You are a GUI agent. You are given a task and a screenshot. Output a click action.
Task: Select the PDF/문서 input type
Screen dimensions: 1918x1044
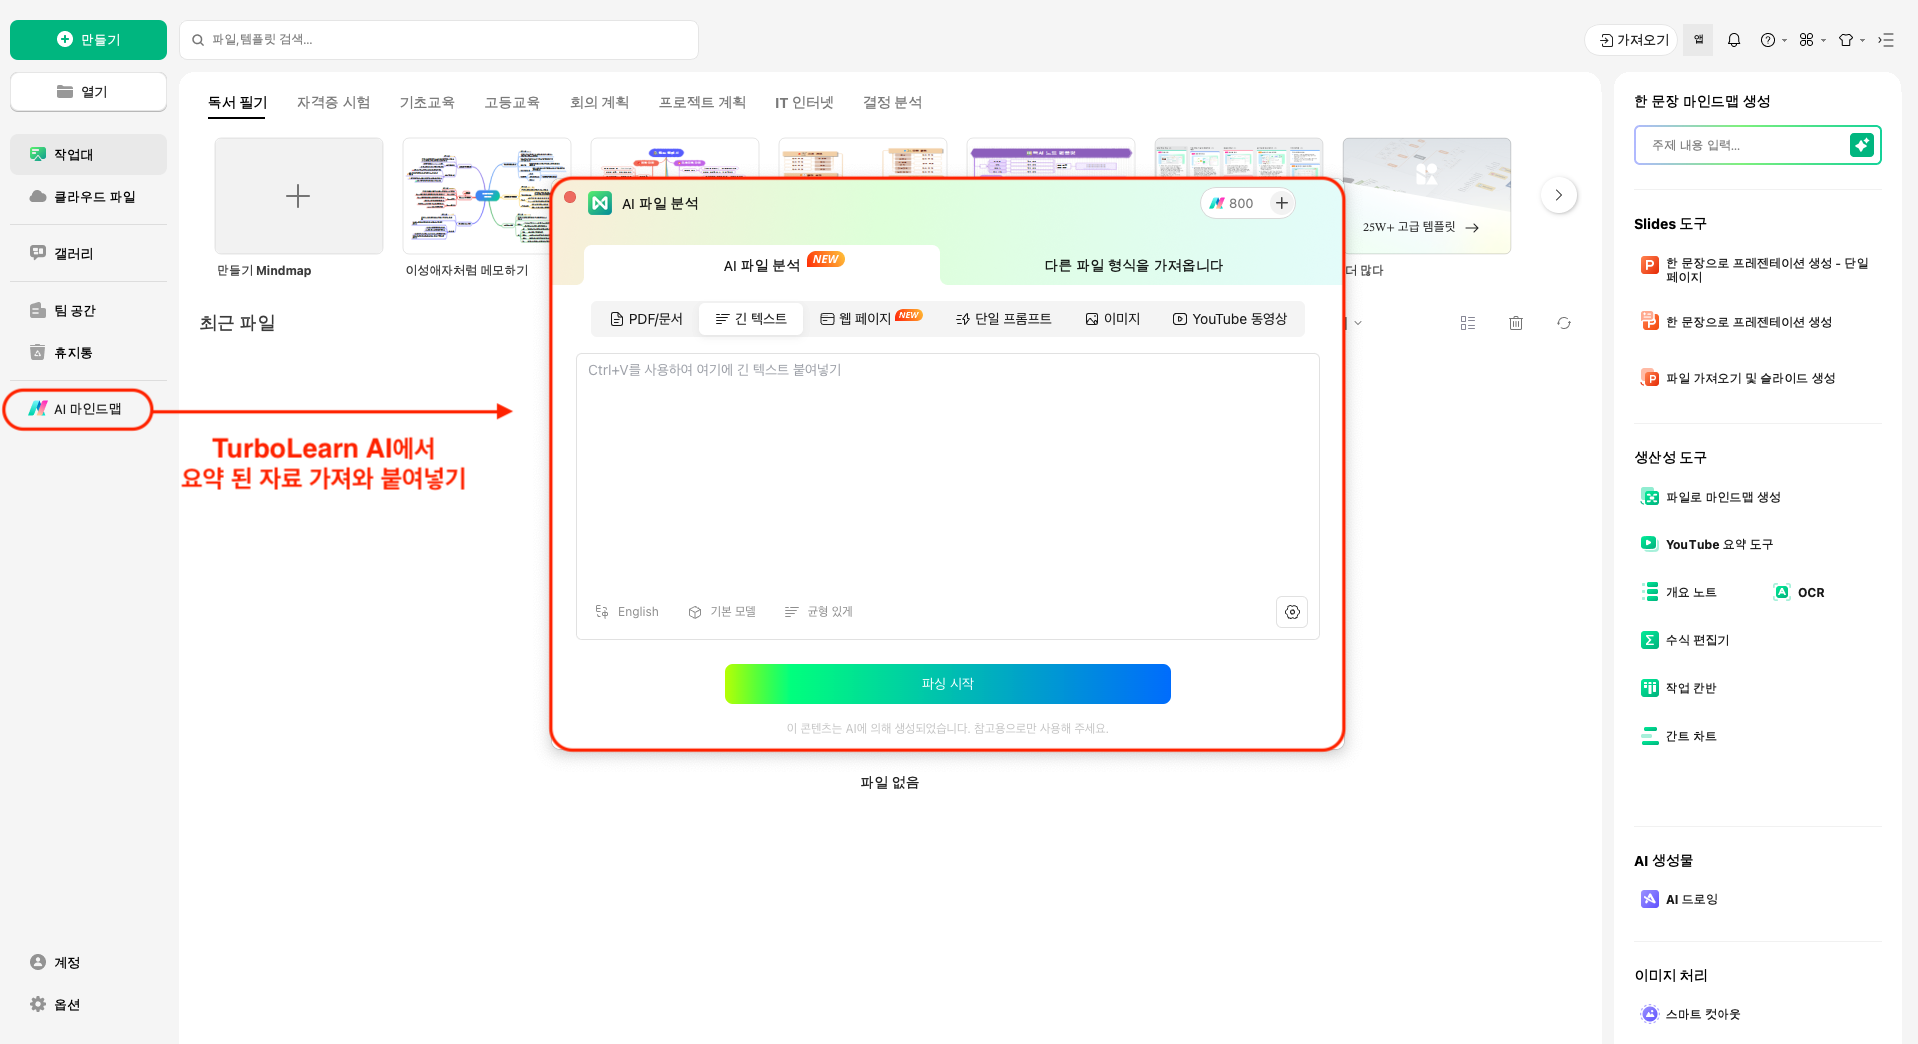point(646,319)
